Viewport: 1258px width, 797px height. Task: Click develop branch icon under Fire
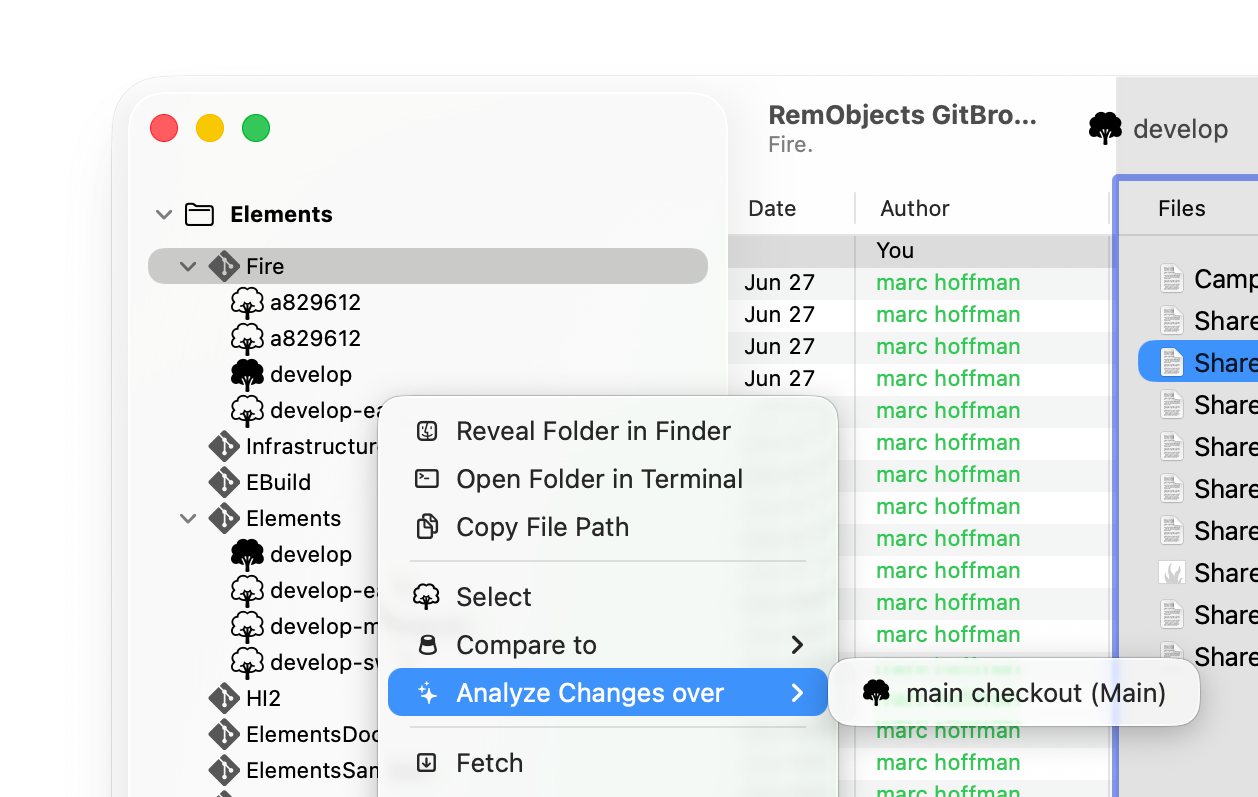pyautogui.click(x=247, y=374)
